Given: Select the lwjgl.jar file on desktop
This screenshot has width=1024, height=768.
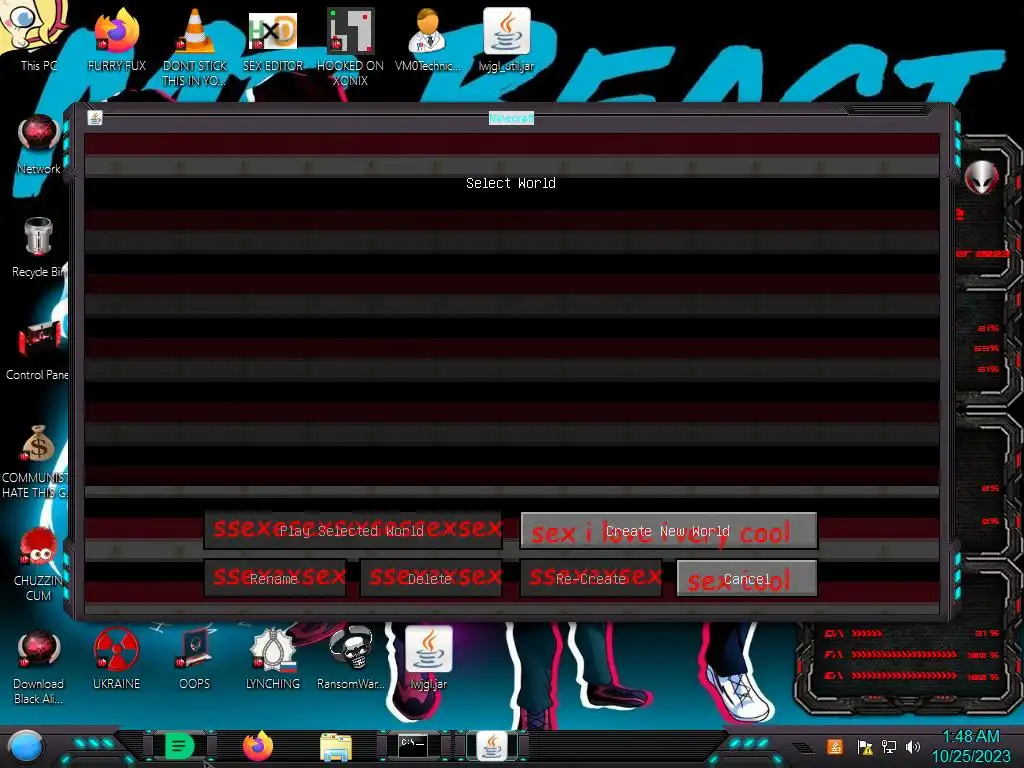Looking at the screenshot, I should (x=428, y=660).
